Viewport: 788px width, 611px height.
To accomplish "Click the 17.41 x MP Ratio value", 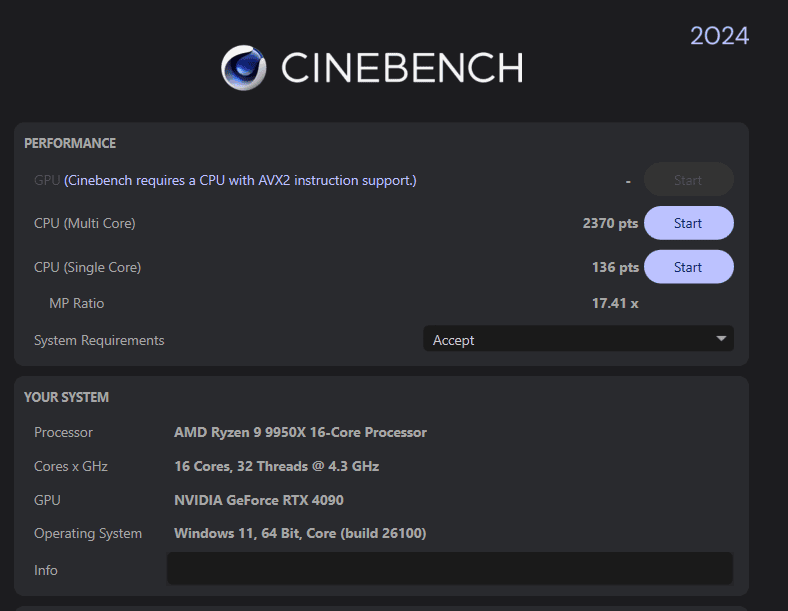I will point(615,303).
